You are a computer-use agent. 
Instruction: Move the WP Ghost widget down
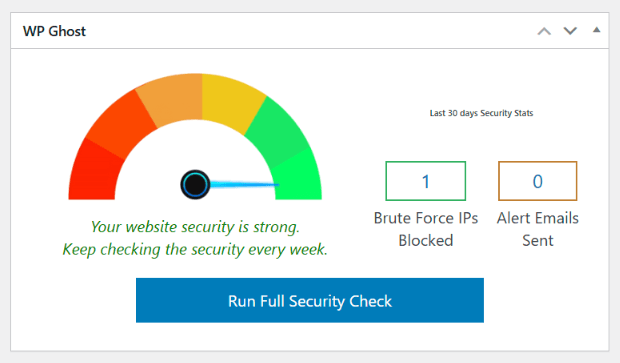click(x=570, y=31)
